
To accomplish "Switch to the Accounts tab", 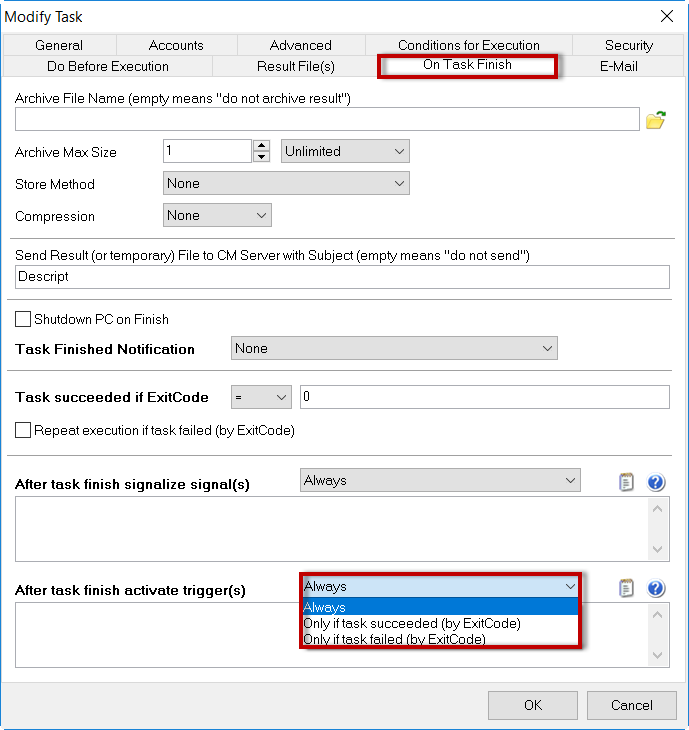I will tap(176, 45).
